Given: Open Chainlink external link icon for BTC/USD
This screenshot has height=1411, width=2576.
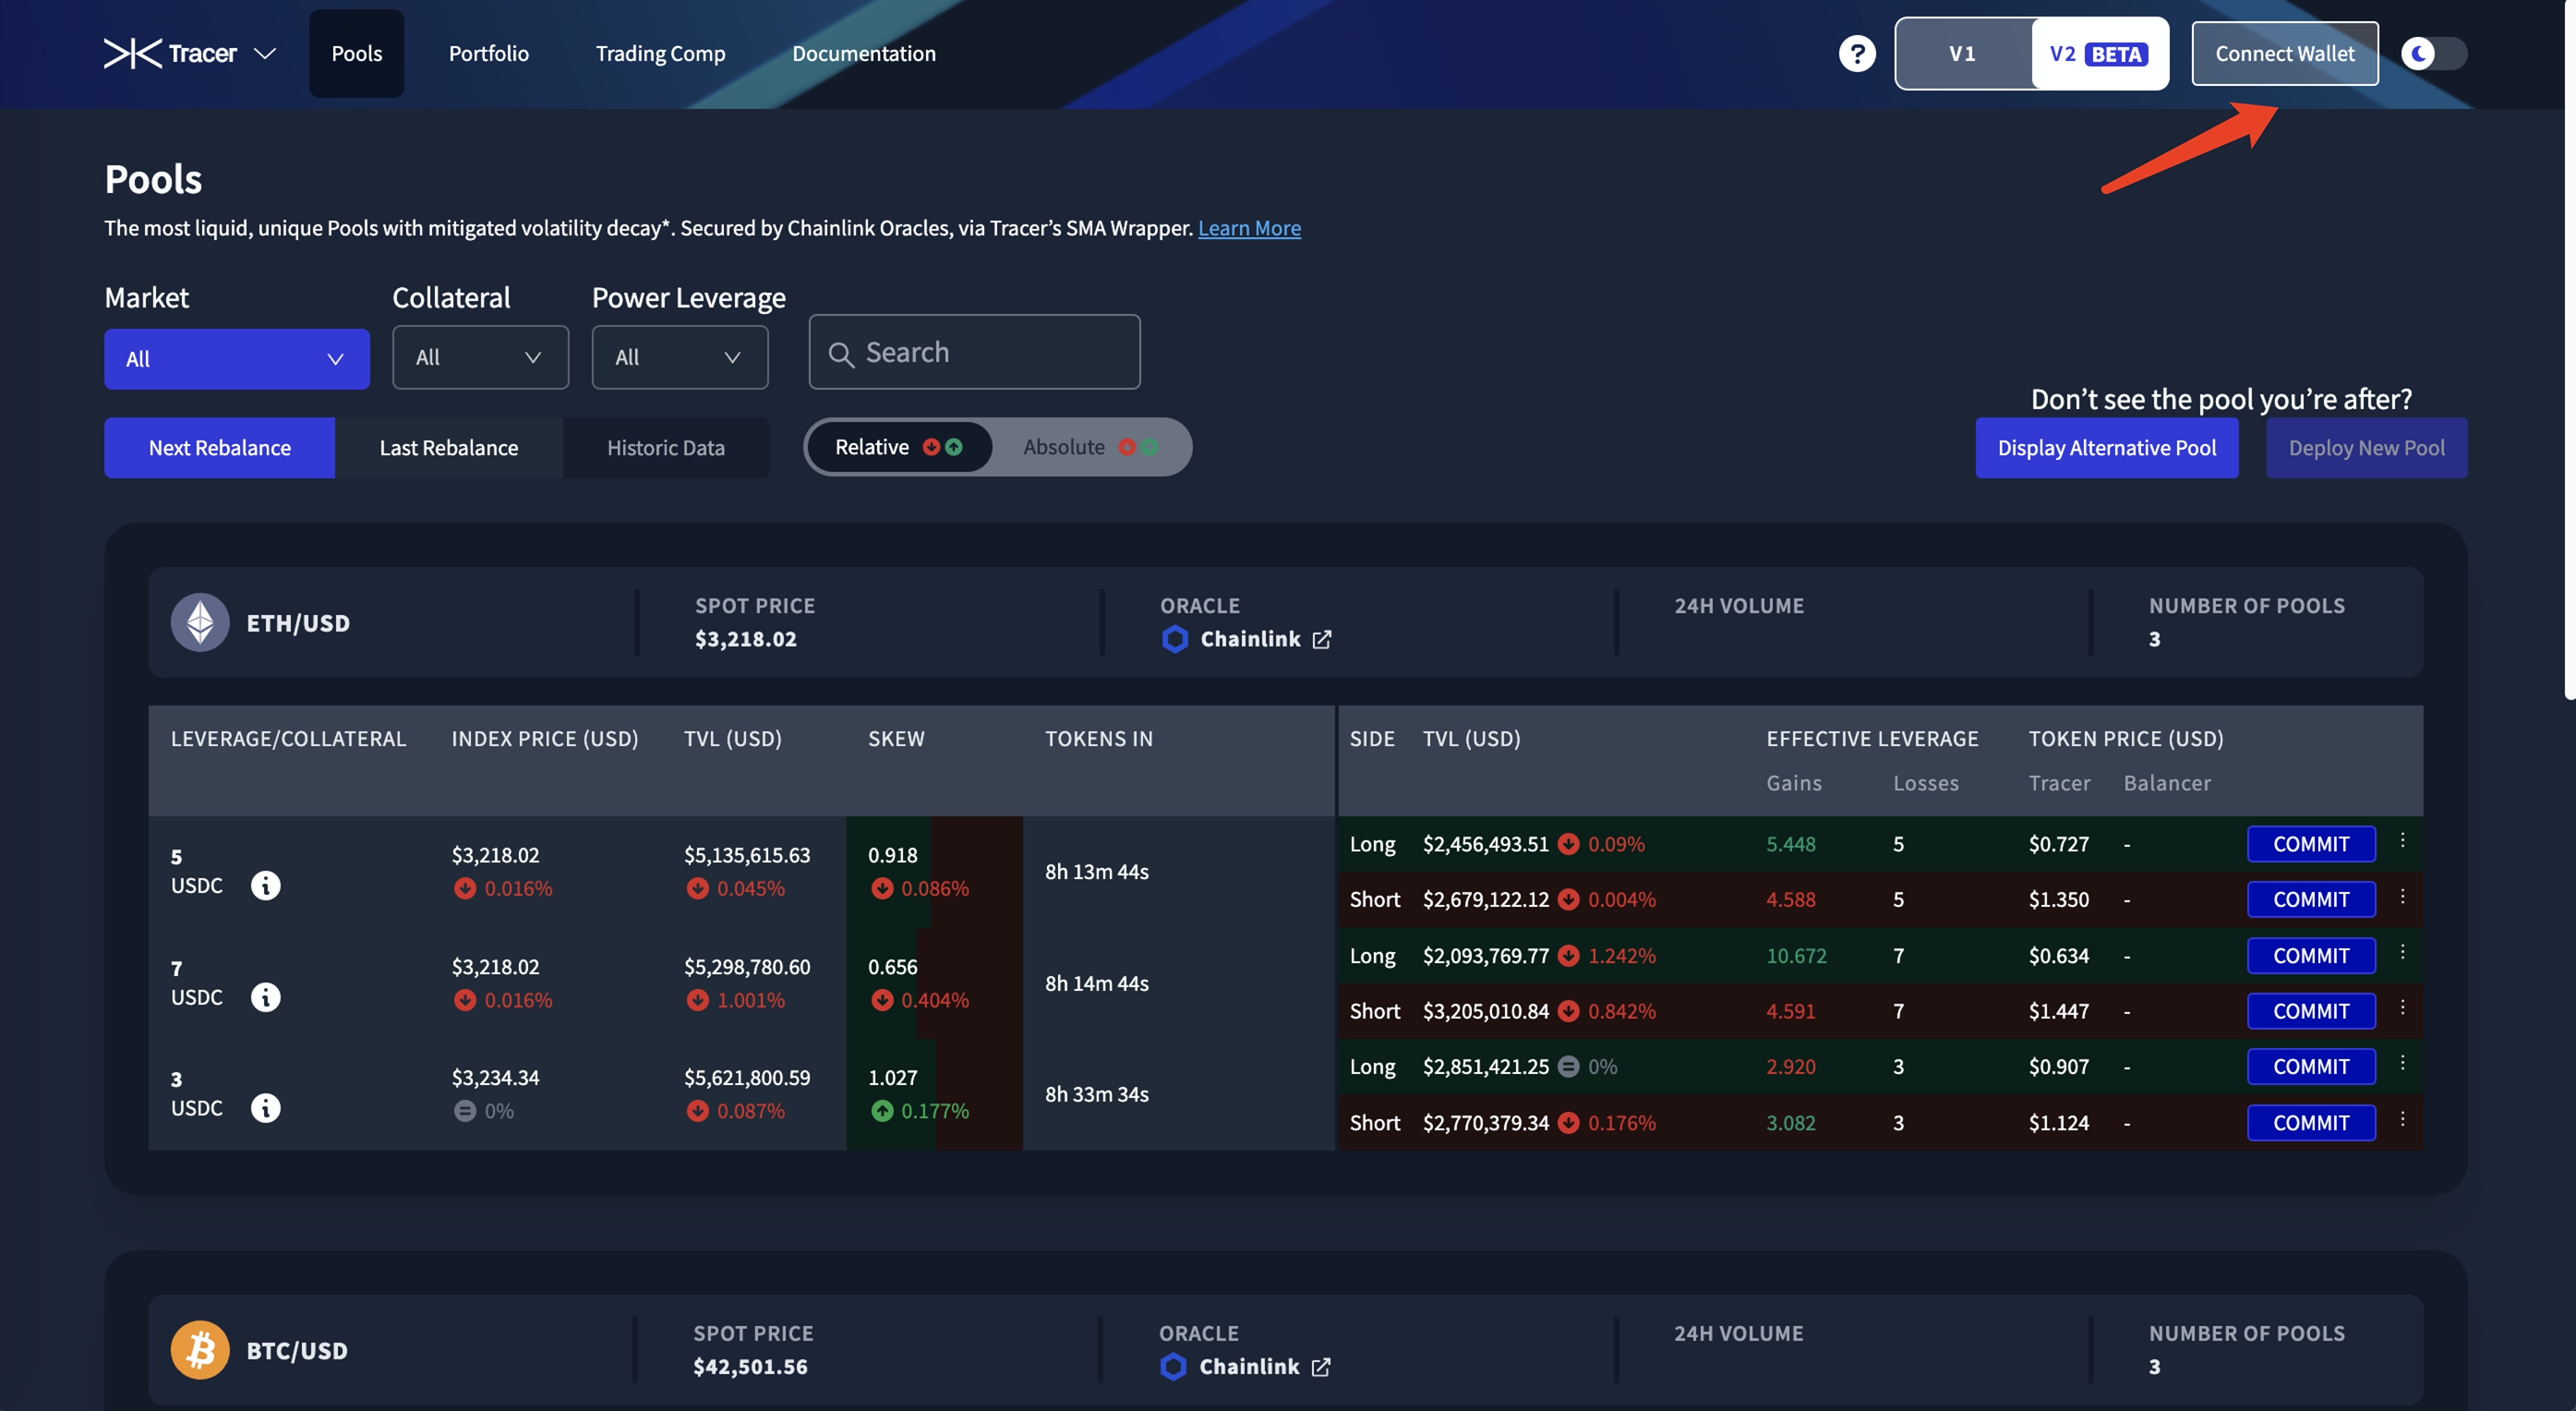Looking at the screenshot, I should (1320, 1367).
